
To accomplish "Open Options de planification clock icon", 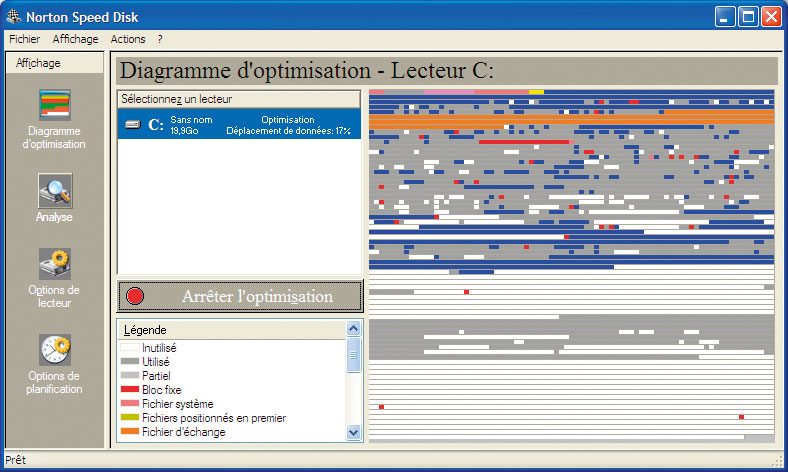I will click(55, 349).
